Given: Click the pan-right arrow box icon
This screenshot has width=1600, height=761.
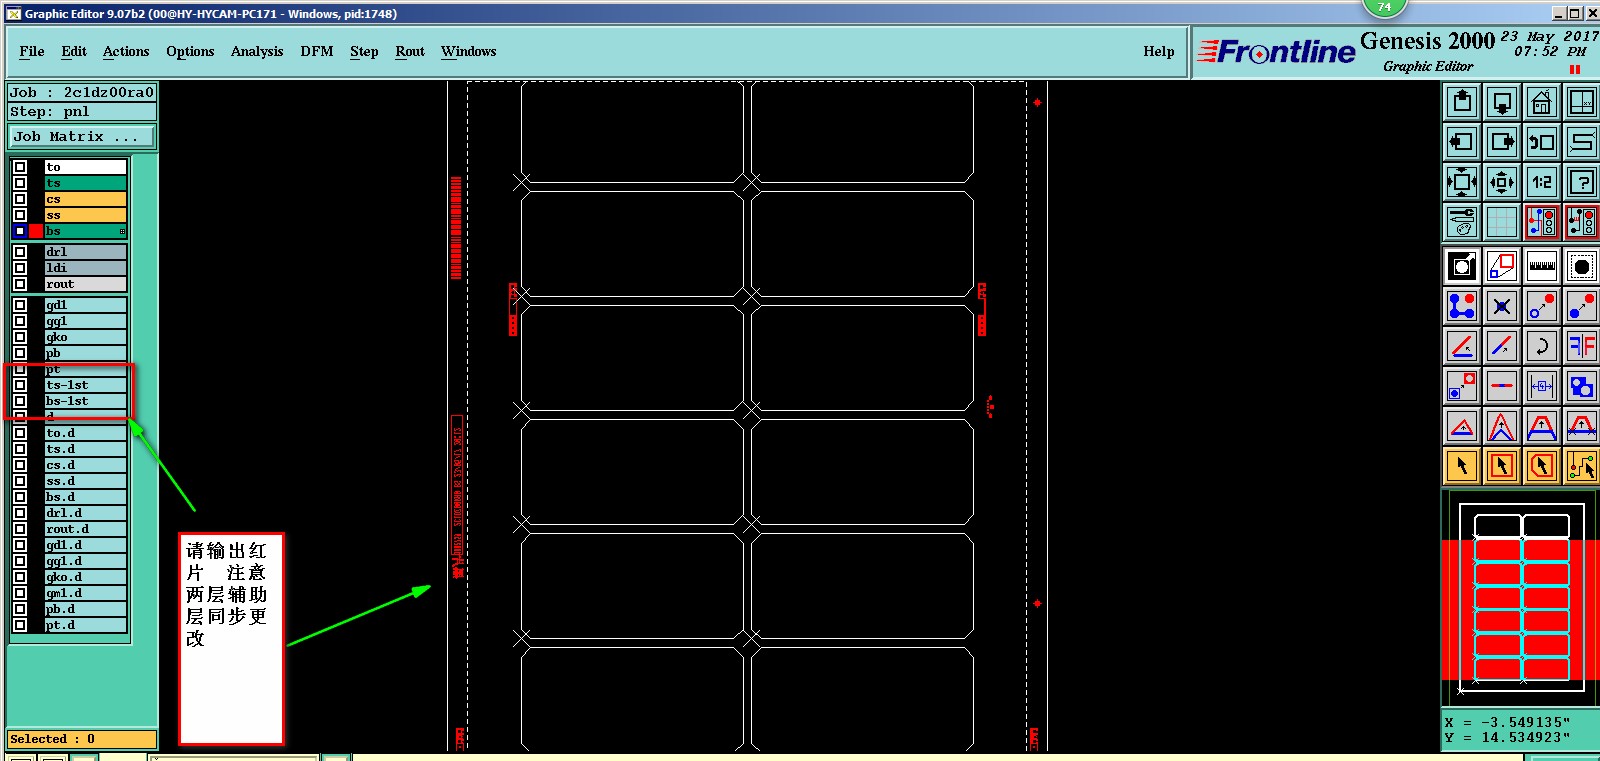Looking at the screenshot, I should [x=1502, y=142].
